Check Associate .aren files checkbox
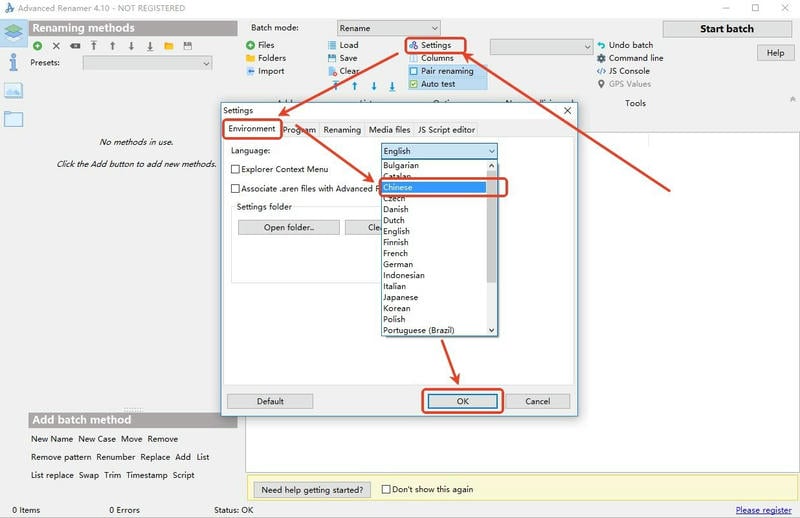Viewport: 800px width, 518px height. 235,188
